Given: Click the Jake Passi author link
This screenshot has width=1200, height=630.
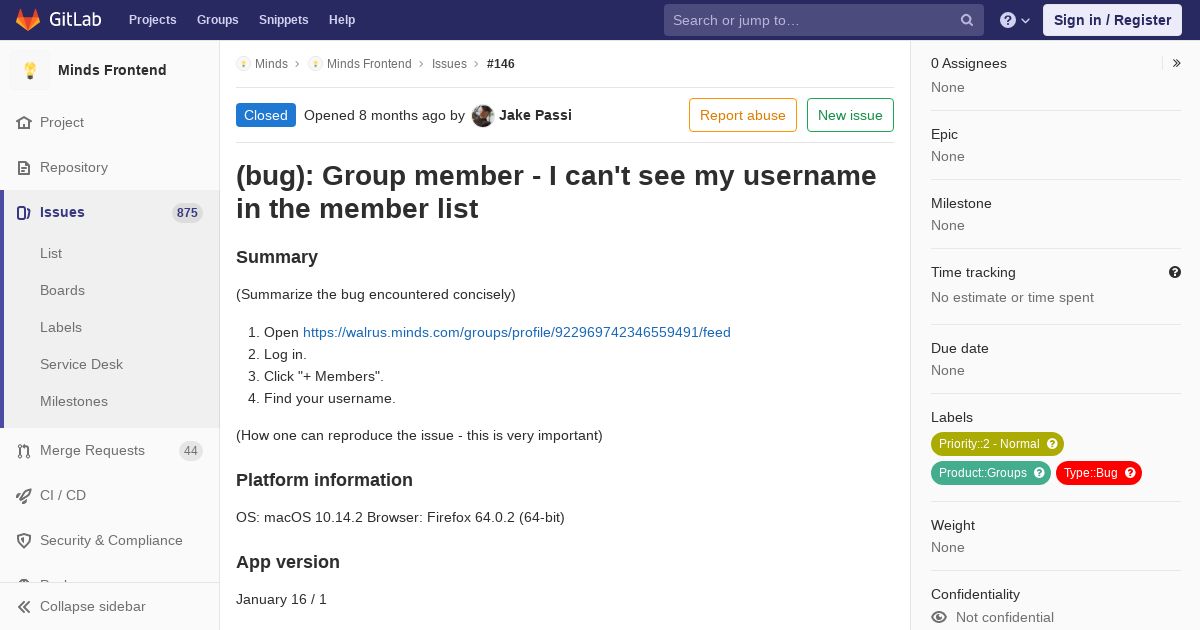Looking at the screenshot, I should 535,115.
